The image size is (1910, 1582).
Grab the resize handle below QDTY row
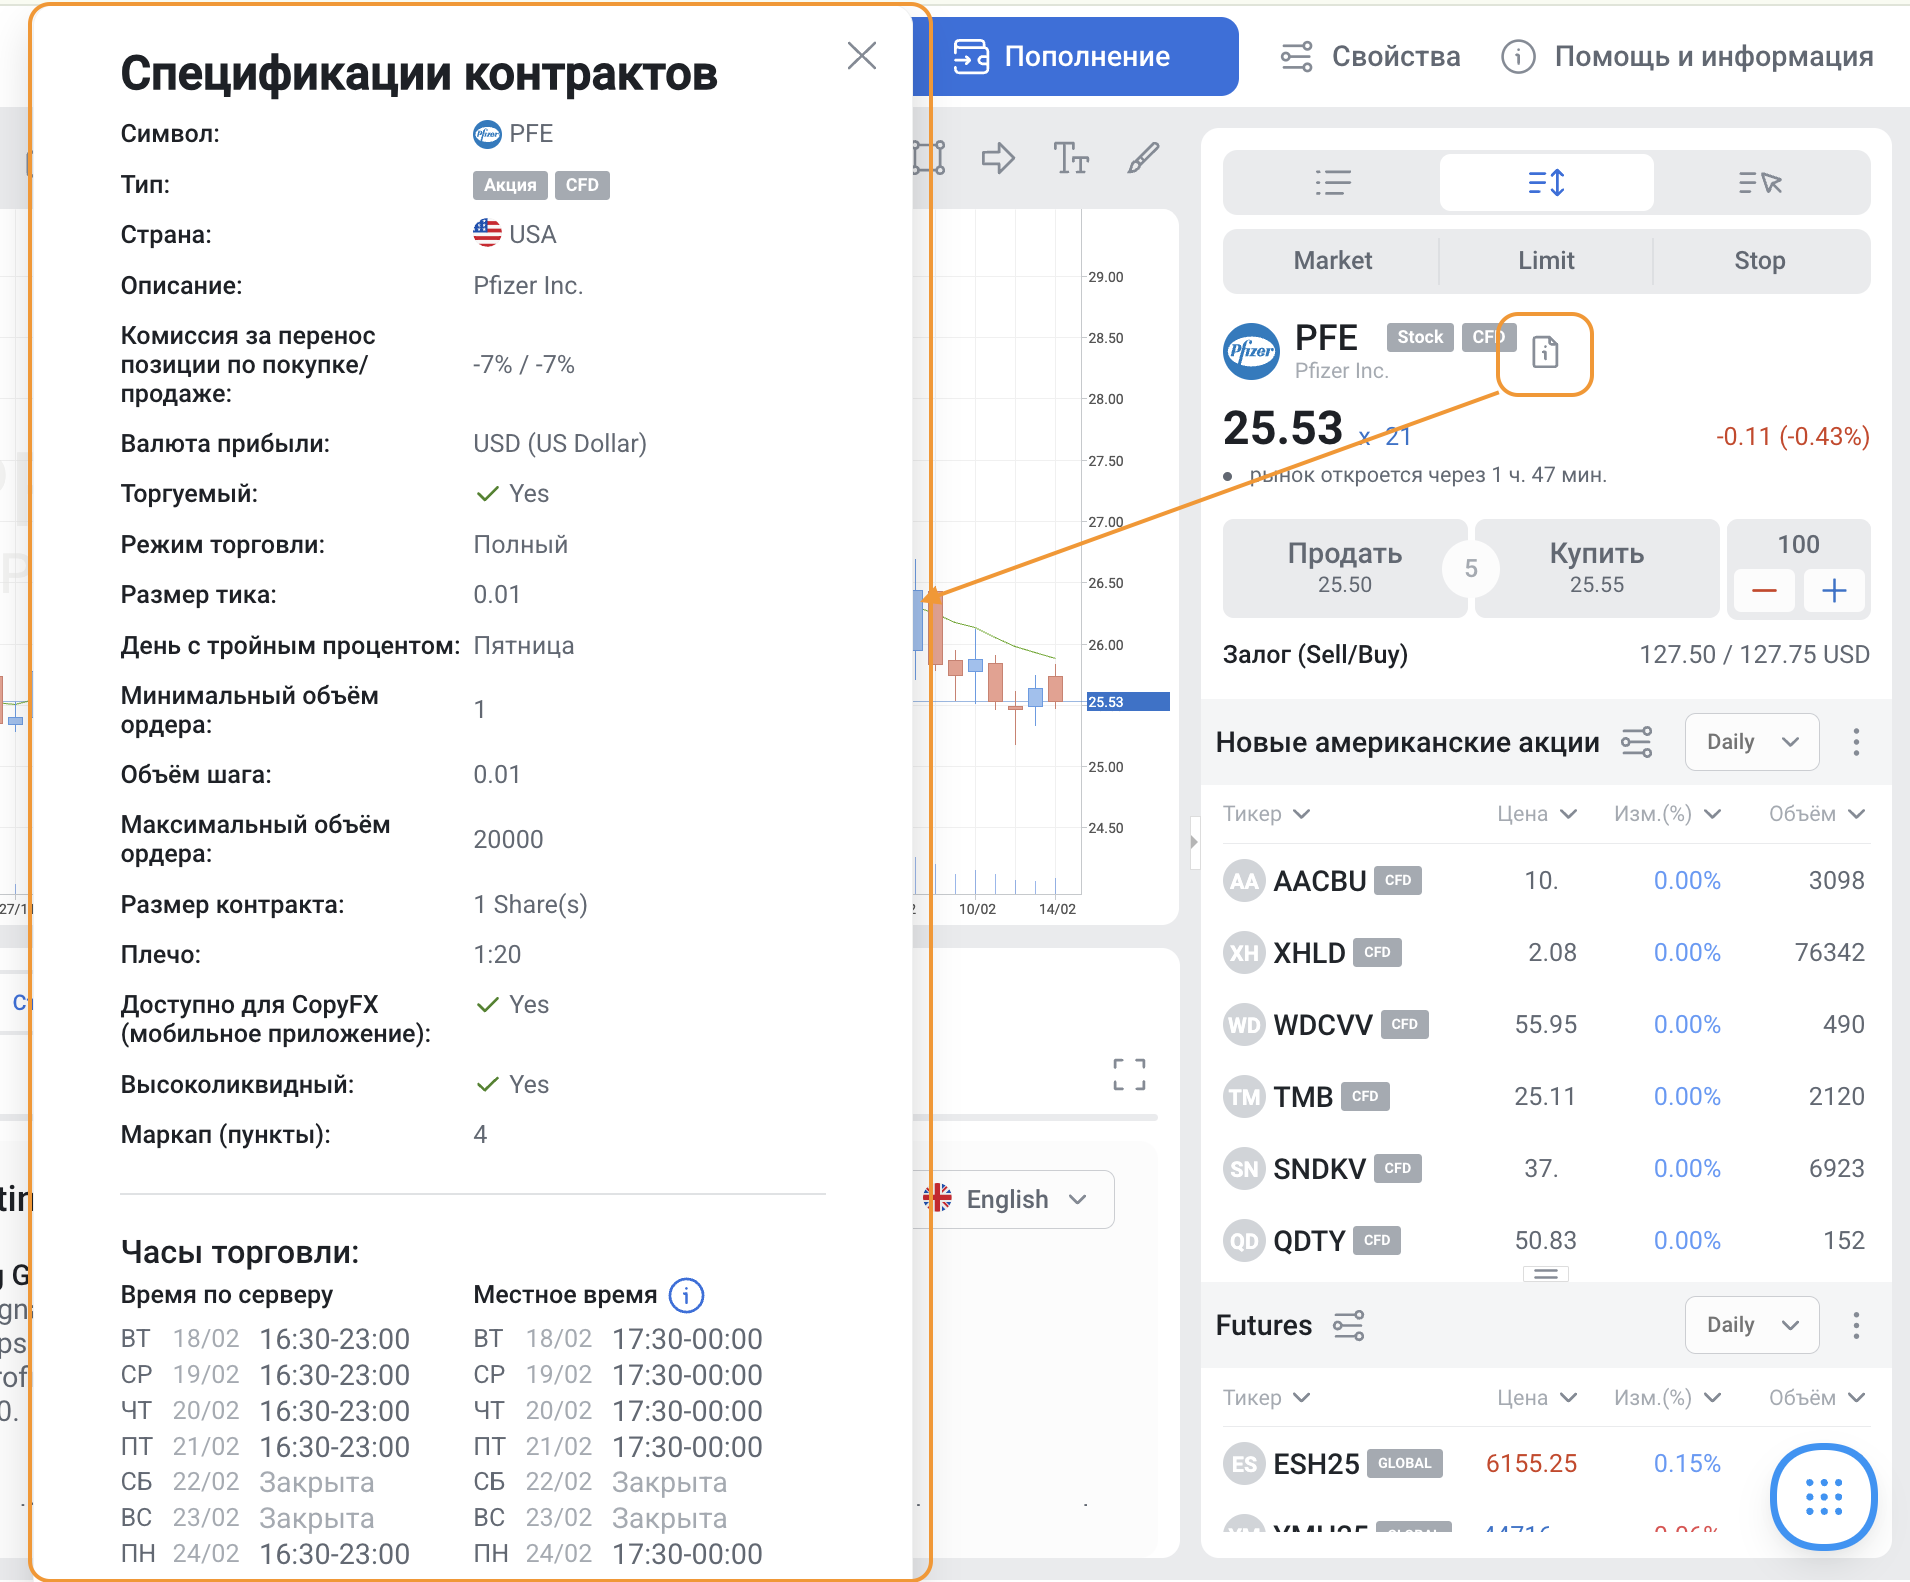(x=1545, y=1274)
